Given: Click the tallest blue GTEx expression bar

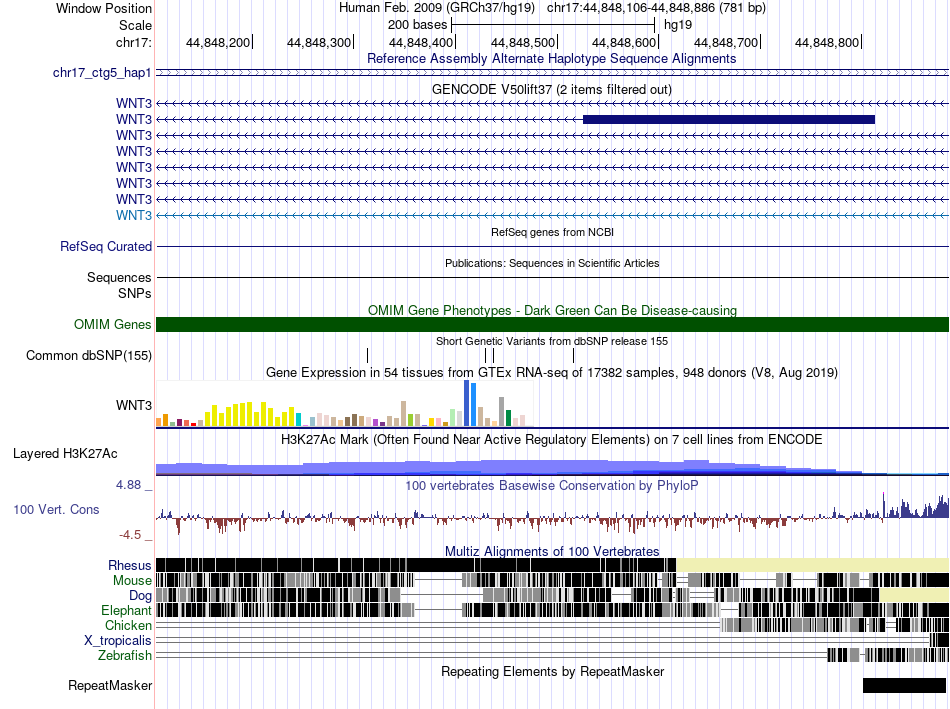Looking at the screenshot, I should [467, 404].
